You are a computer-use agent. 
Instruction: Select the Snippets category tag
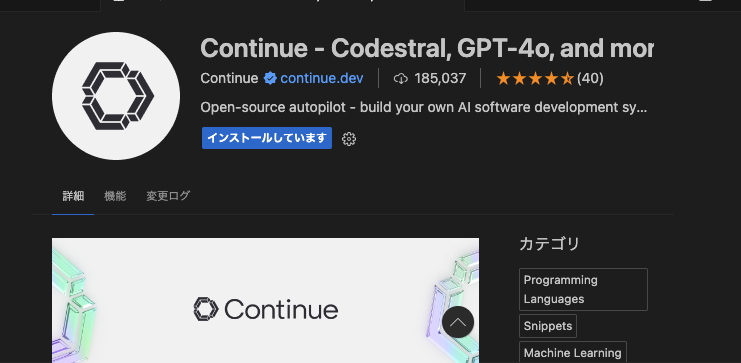point(548,326)
